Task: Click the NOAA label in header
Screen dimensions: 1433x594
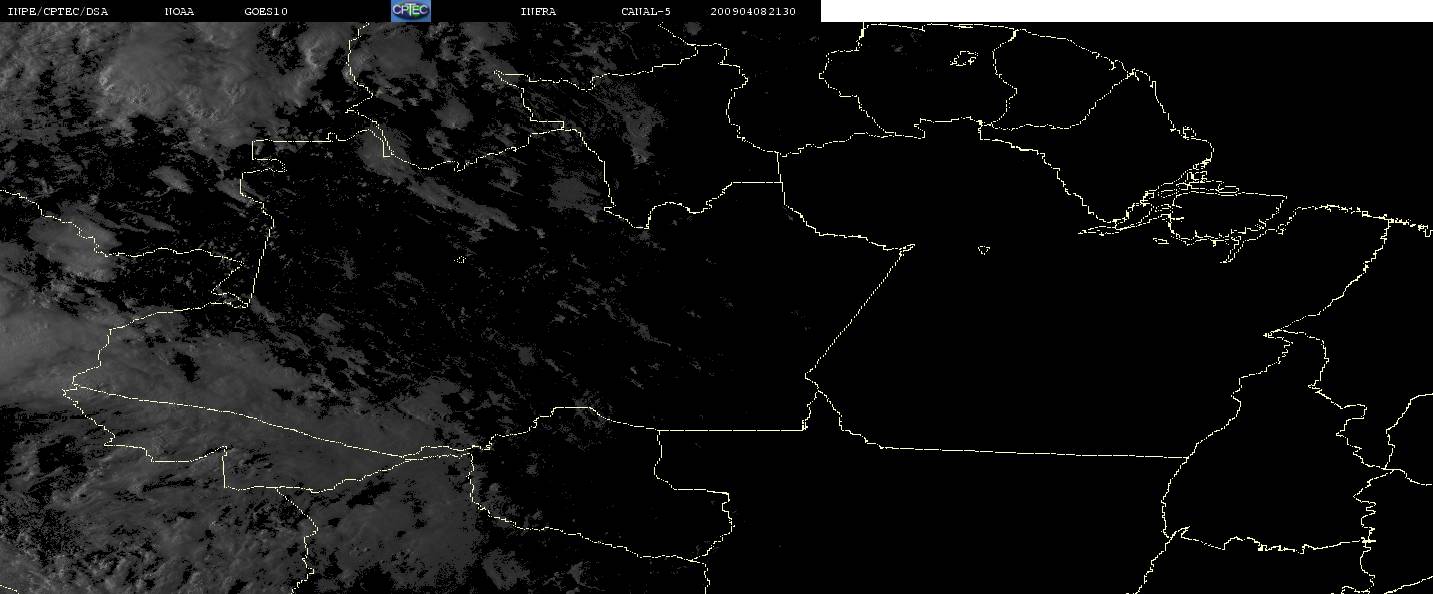Action: point(179,11)
